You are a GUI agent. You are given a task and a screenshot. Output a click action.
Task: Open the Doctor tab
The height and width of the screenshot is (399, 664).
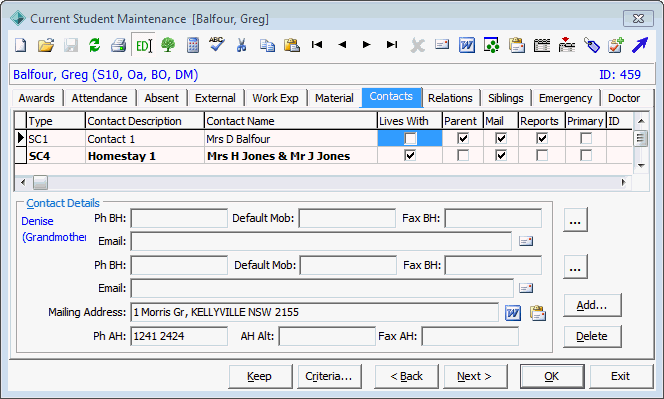pos(624,98)
